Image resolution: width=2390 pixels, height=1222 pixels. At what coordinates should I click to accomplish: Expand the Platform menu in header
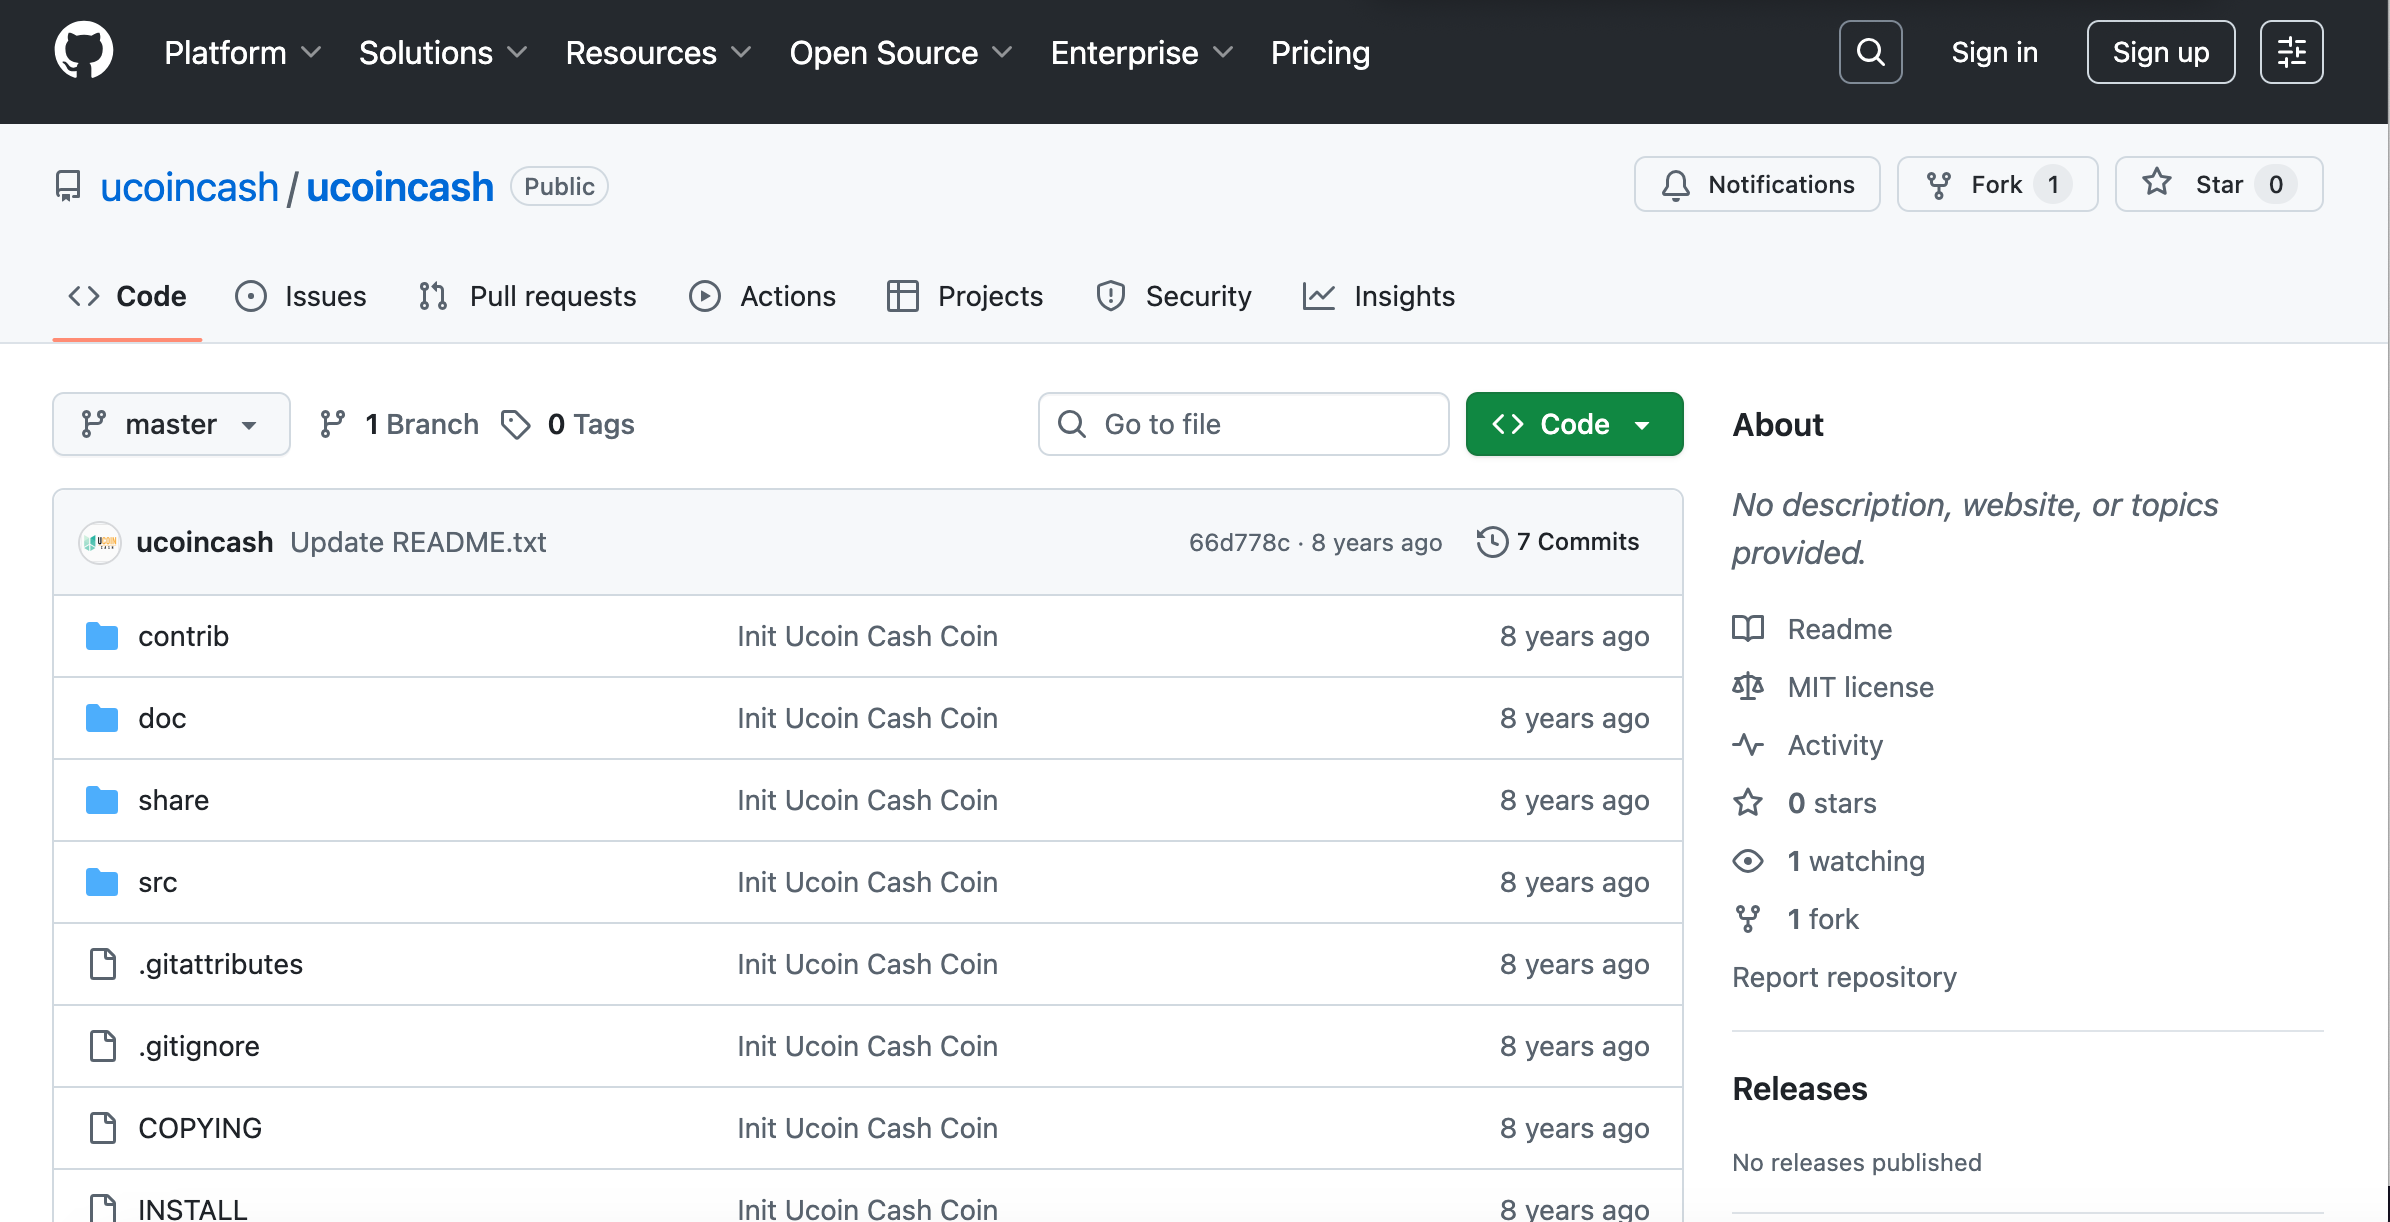(242, 52)
